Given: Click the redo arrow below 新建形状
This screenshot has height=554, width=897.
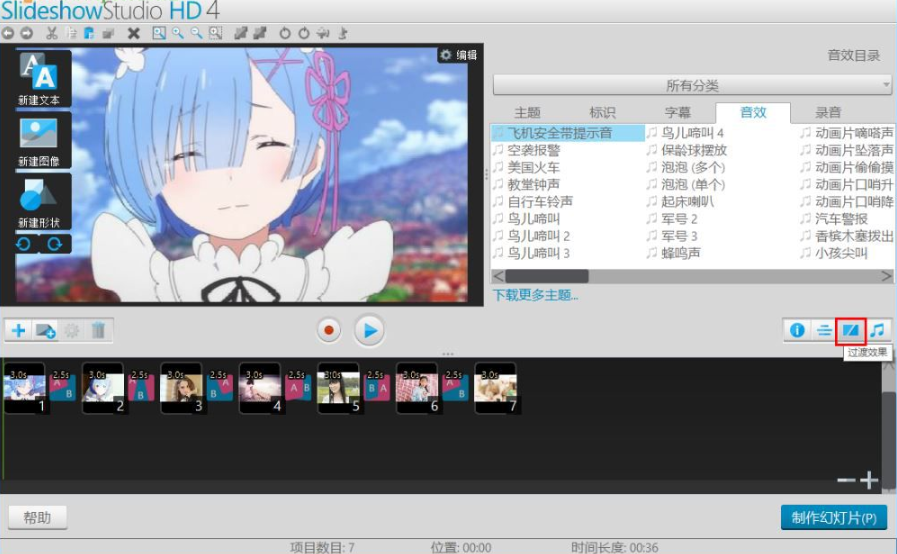Looking at the screenshot, I should tap(55, 244).
